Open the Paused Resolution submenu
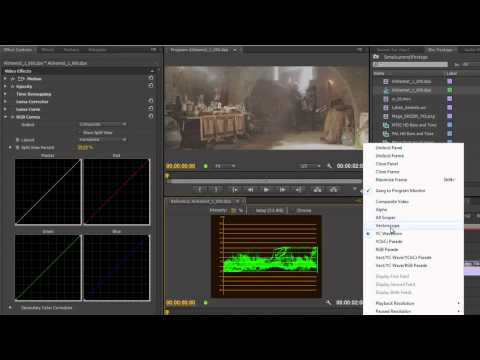Image resolution: width=480 pixels, height=360 pixels. pyautogui.click(x=413, y=311)
